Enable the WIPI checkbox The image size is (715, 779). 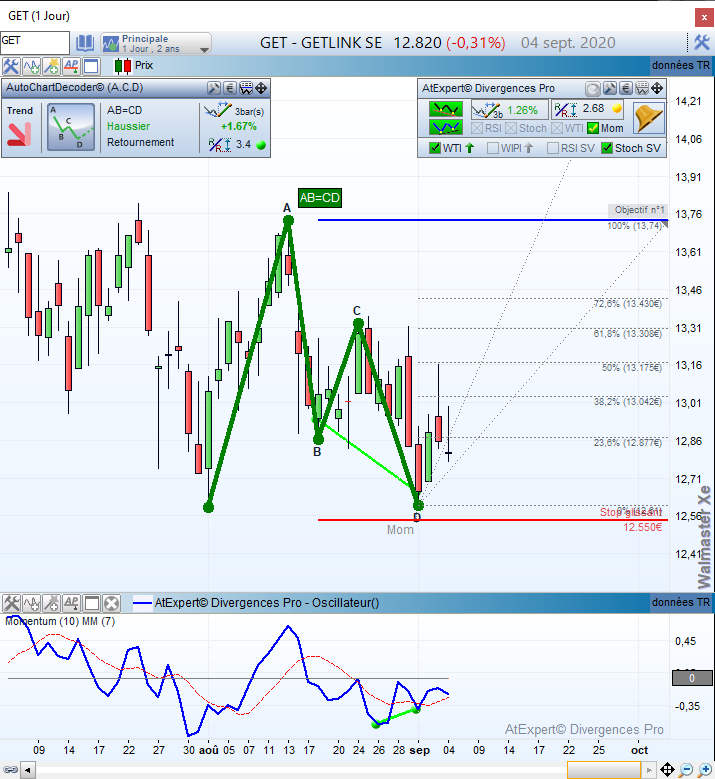coord(493,148)
